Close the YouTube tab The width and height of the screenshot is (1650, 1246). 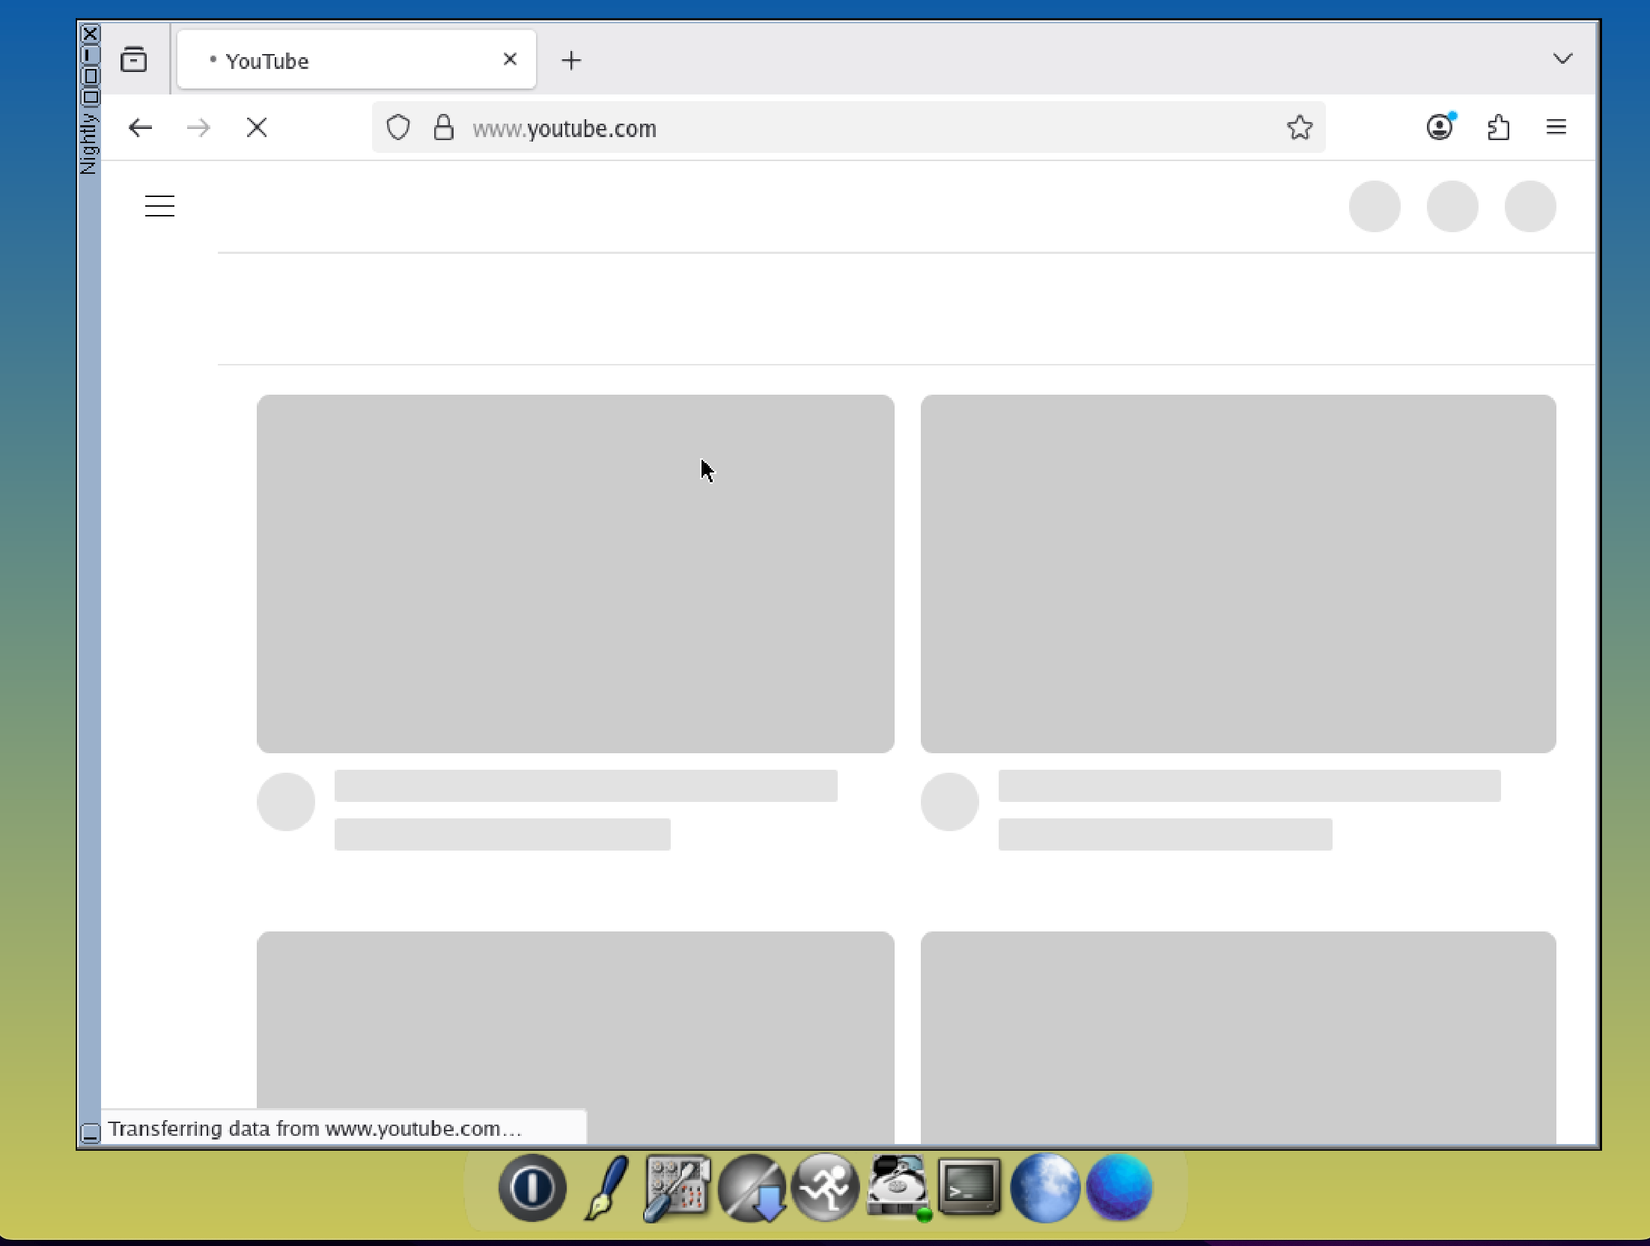[x=510, y=59]
